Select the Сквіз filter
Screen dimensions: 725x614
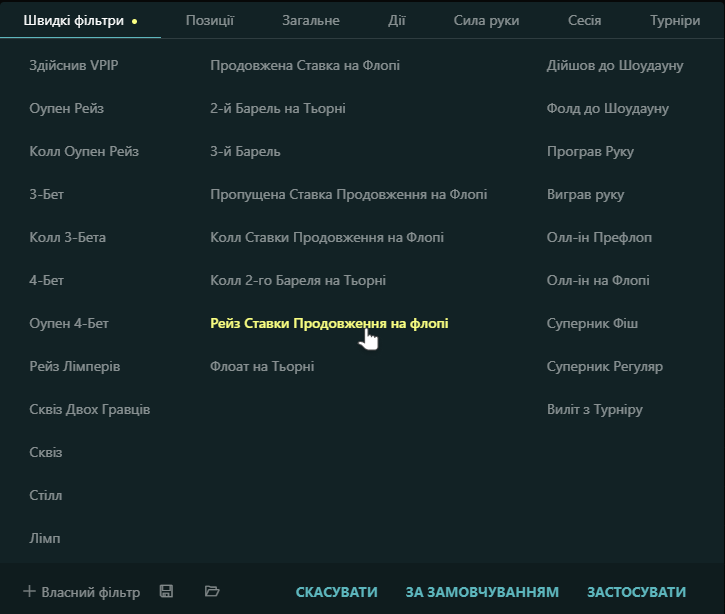click(46, 452)
